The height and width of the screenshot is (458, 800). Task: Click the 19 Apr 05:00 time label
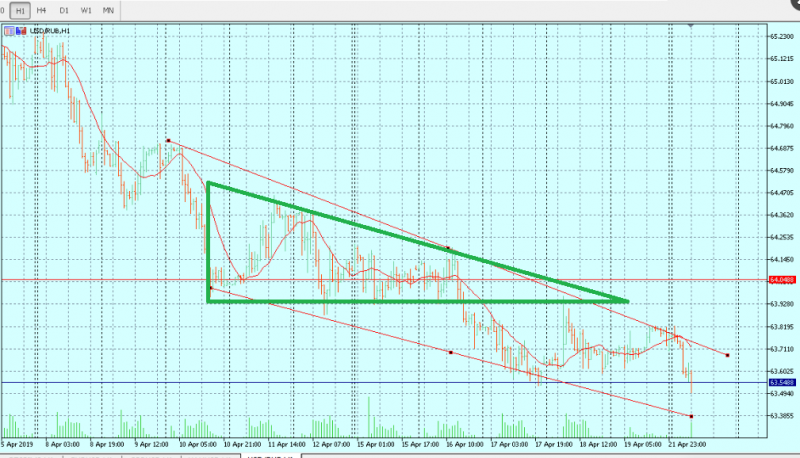642,444
